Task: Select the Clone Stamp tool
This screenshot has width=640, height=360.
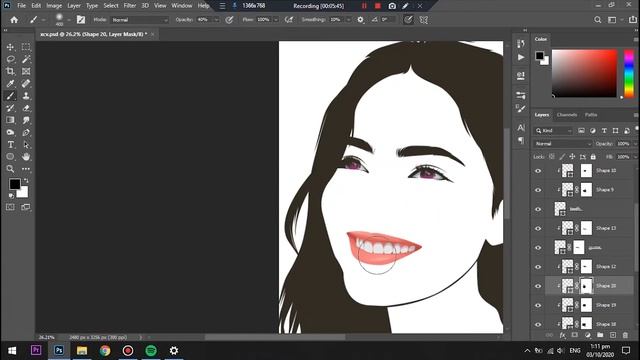Action: tap(26, 96)
